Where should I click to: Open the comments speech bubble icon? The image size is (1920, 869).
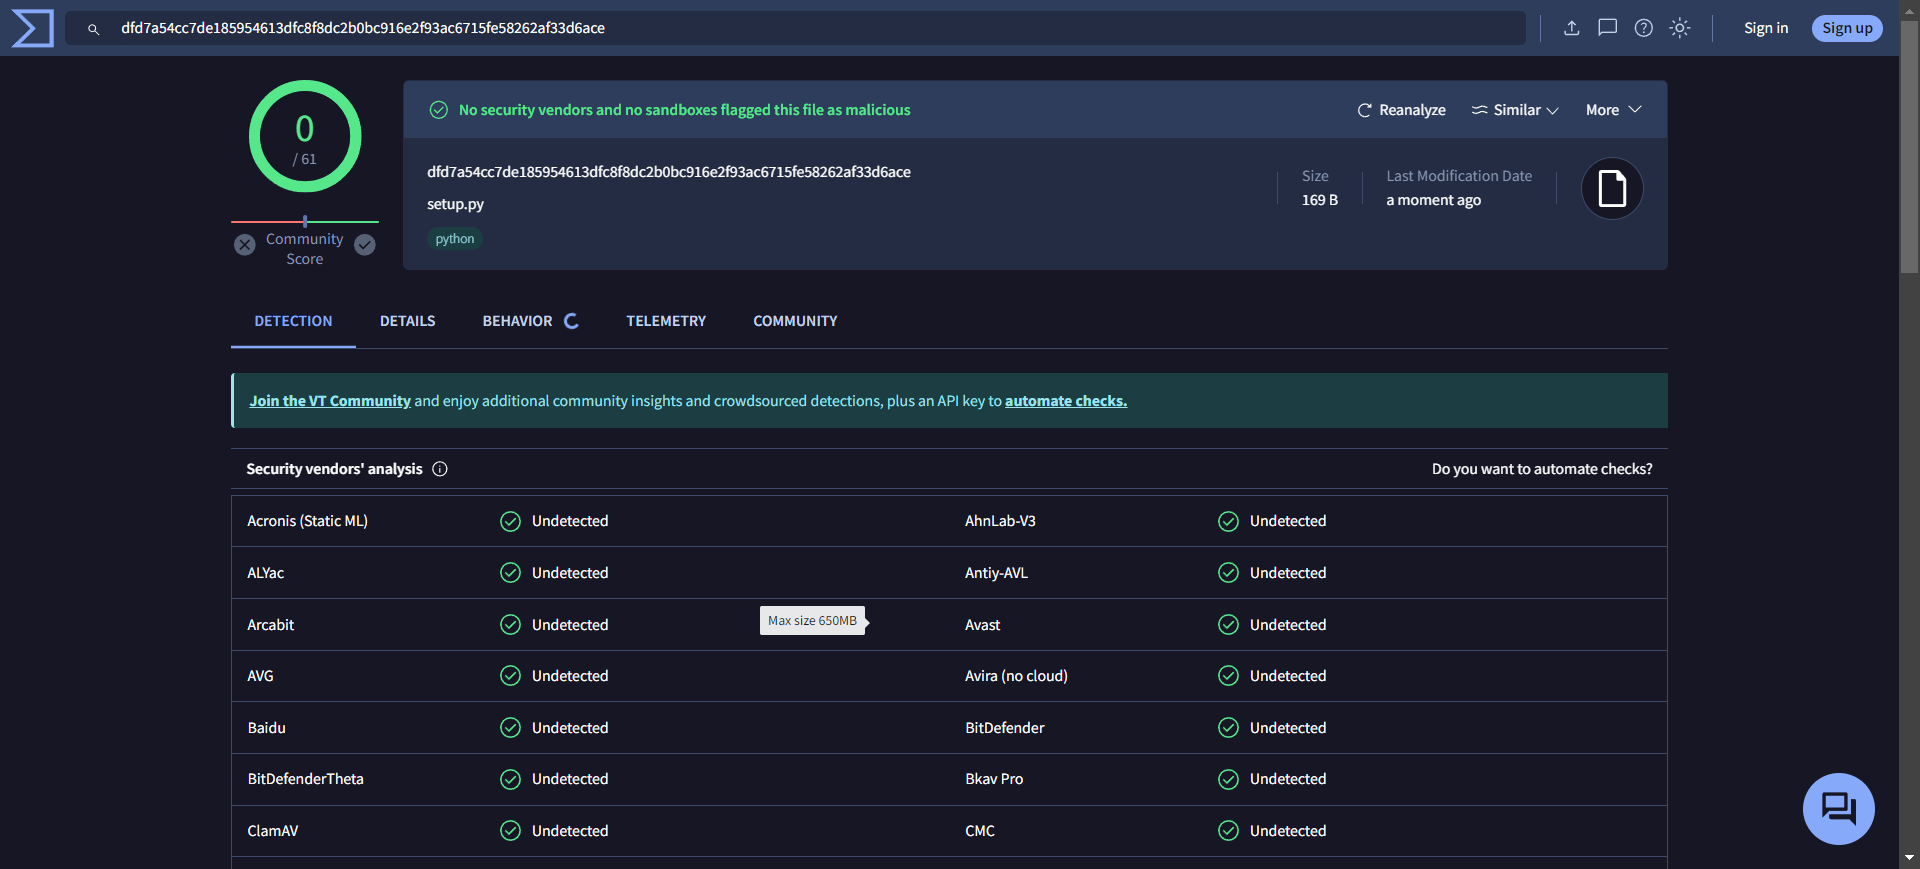point(1608,28)
